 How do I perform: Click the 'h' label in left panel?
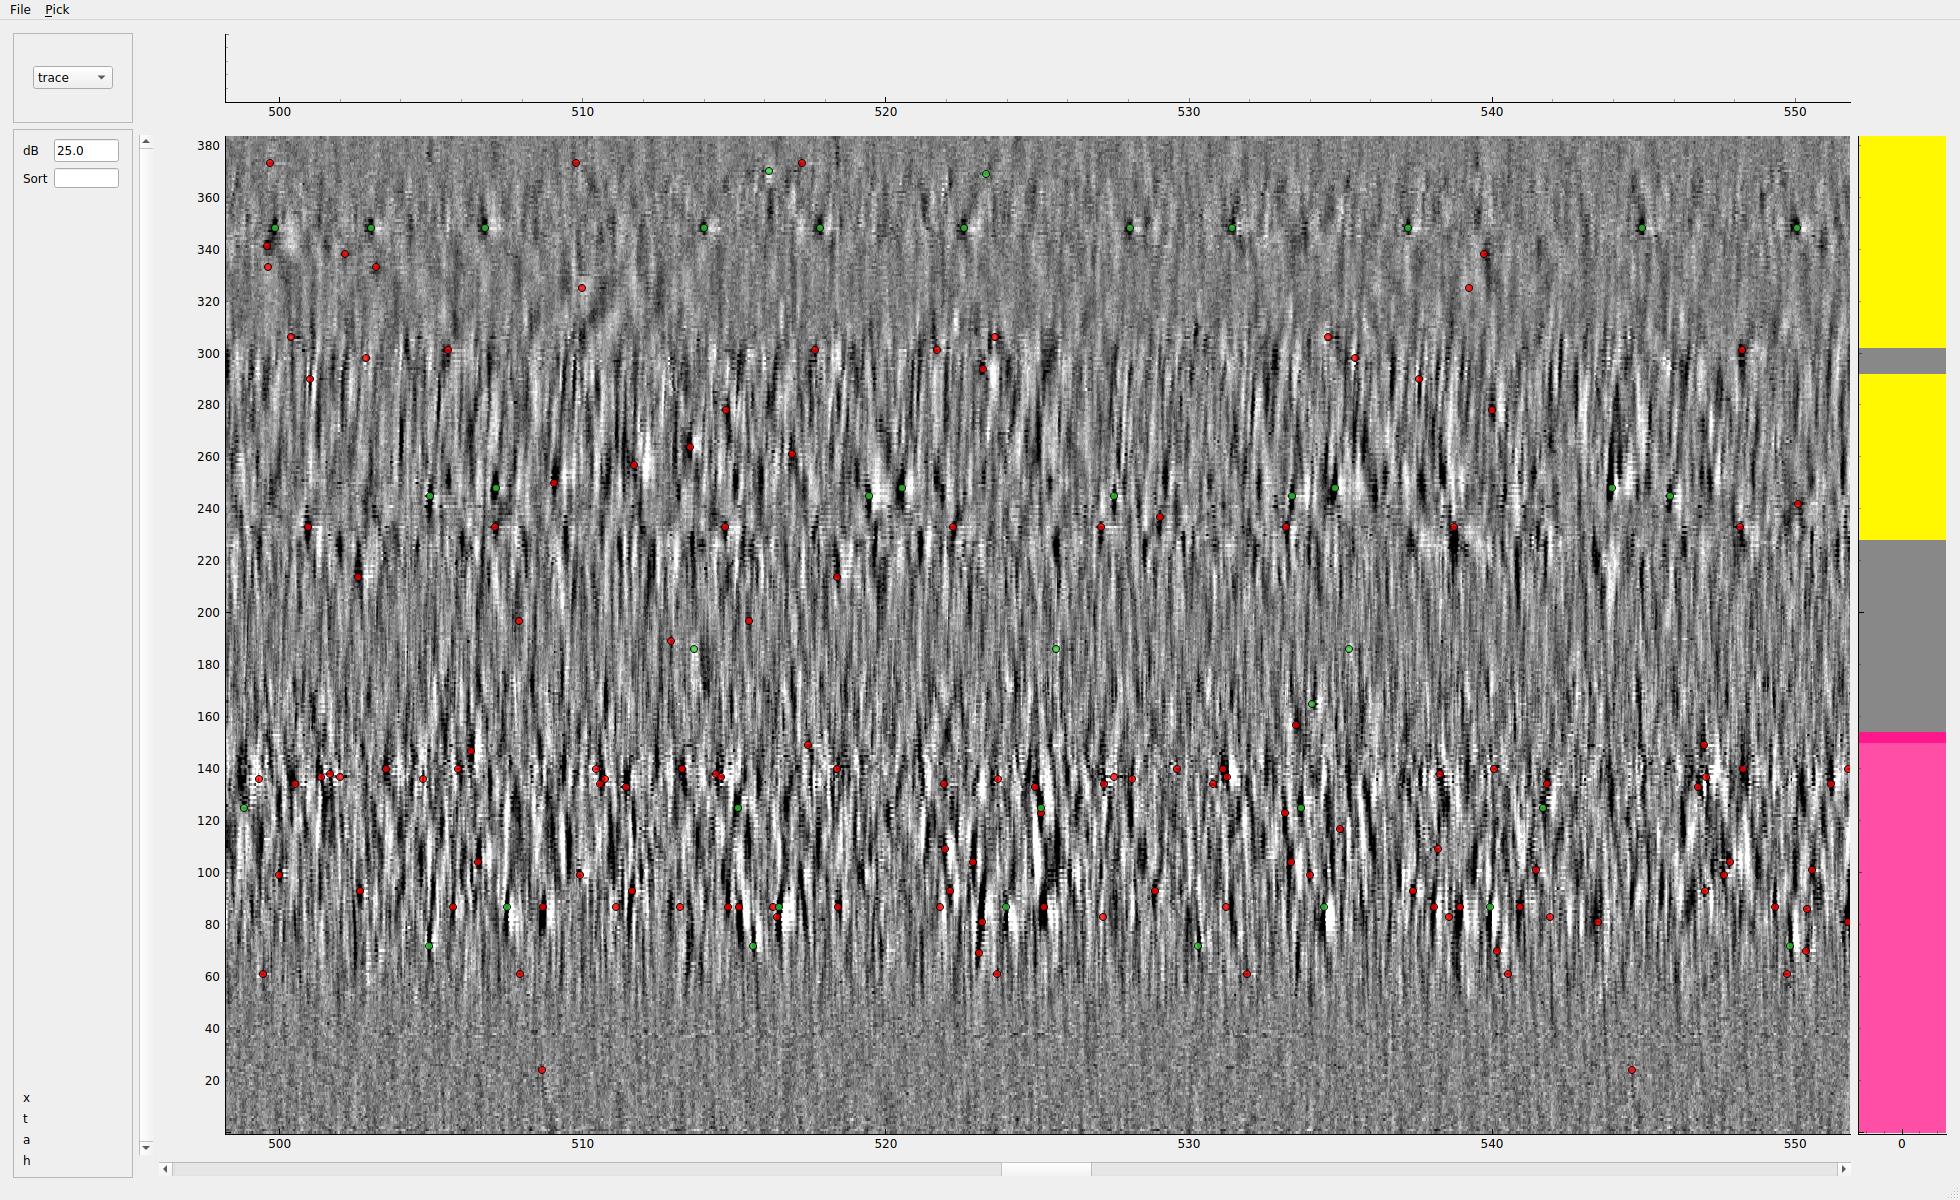pyautogui.click(x=26, y=1161)
